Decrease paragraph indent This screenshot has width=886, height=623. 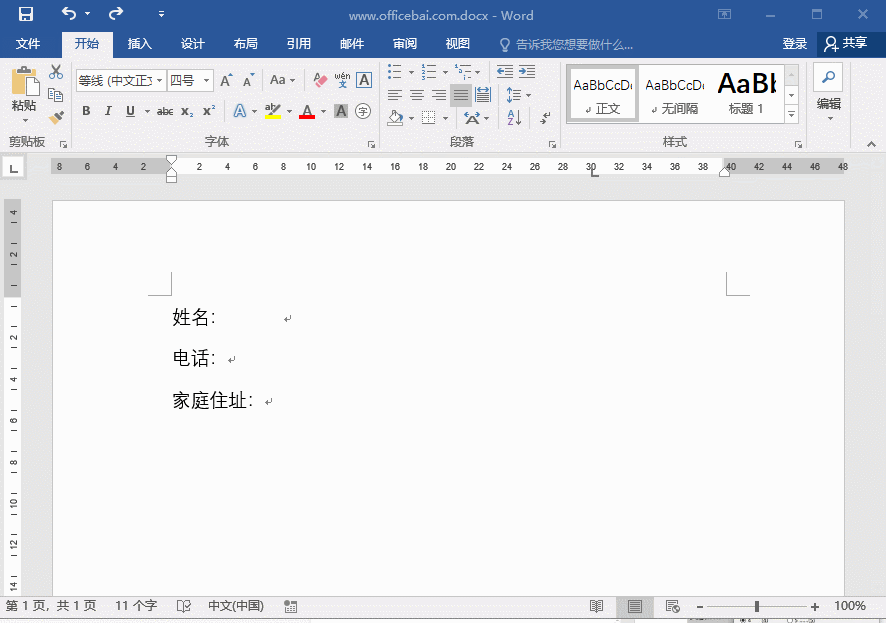[505, 71]
